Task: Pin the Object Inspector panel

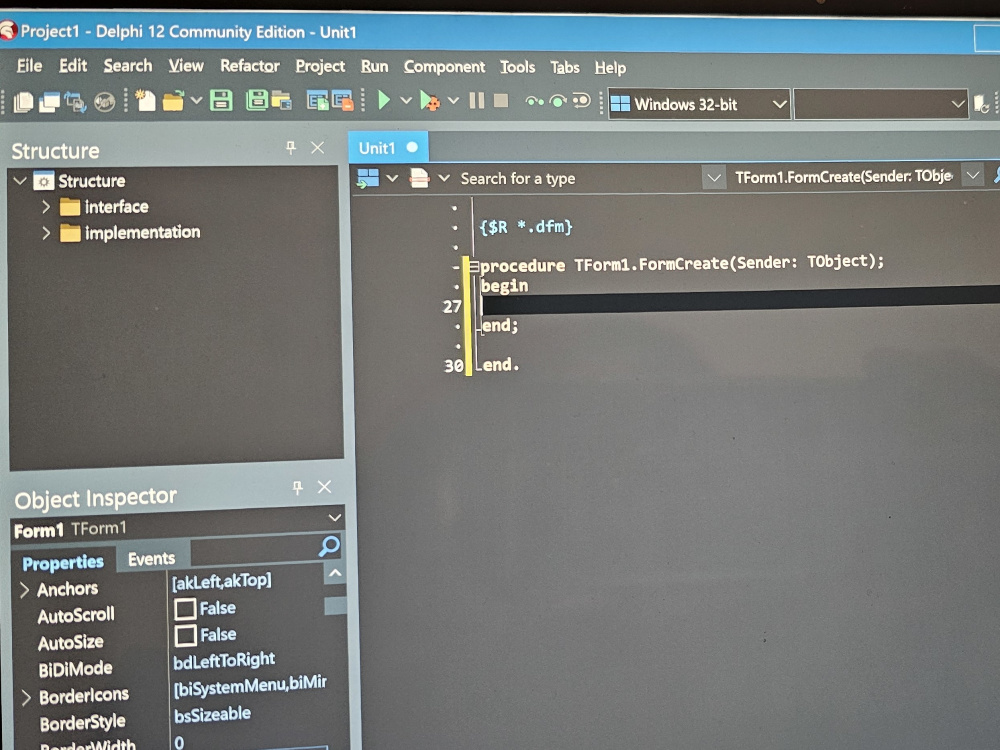Action: click(297, 488)
